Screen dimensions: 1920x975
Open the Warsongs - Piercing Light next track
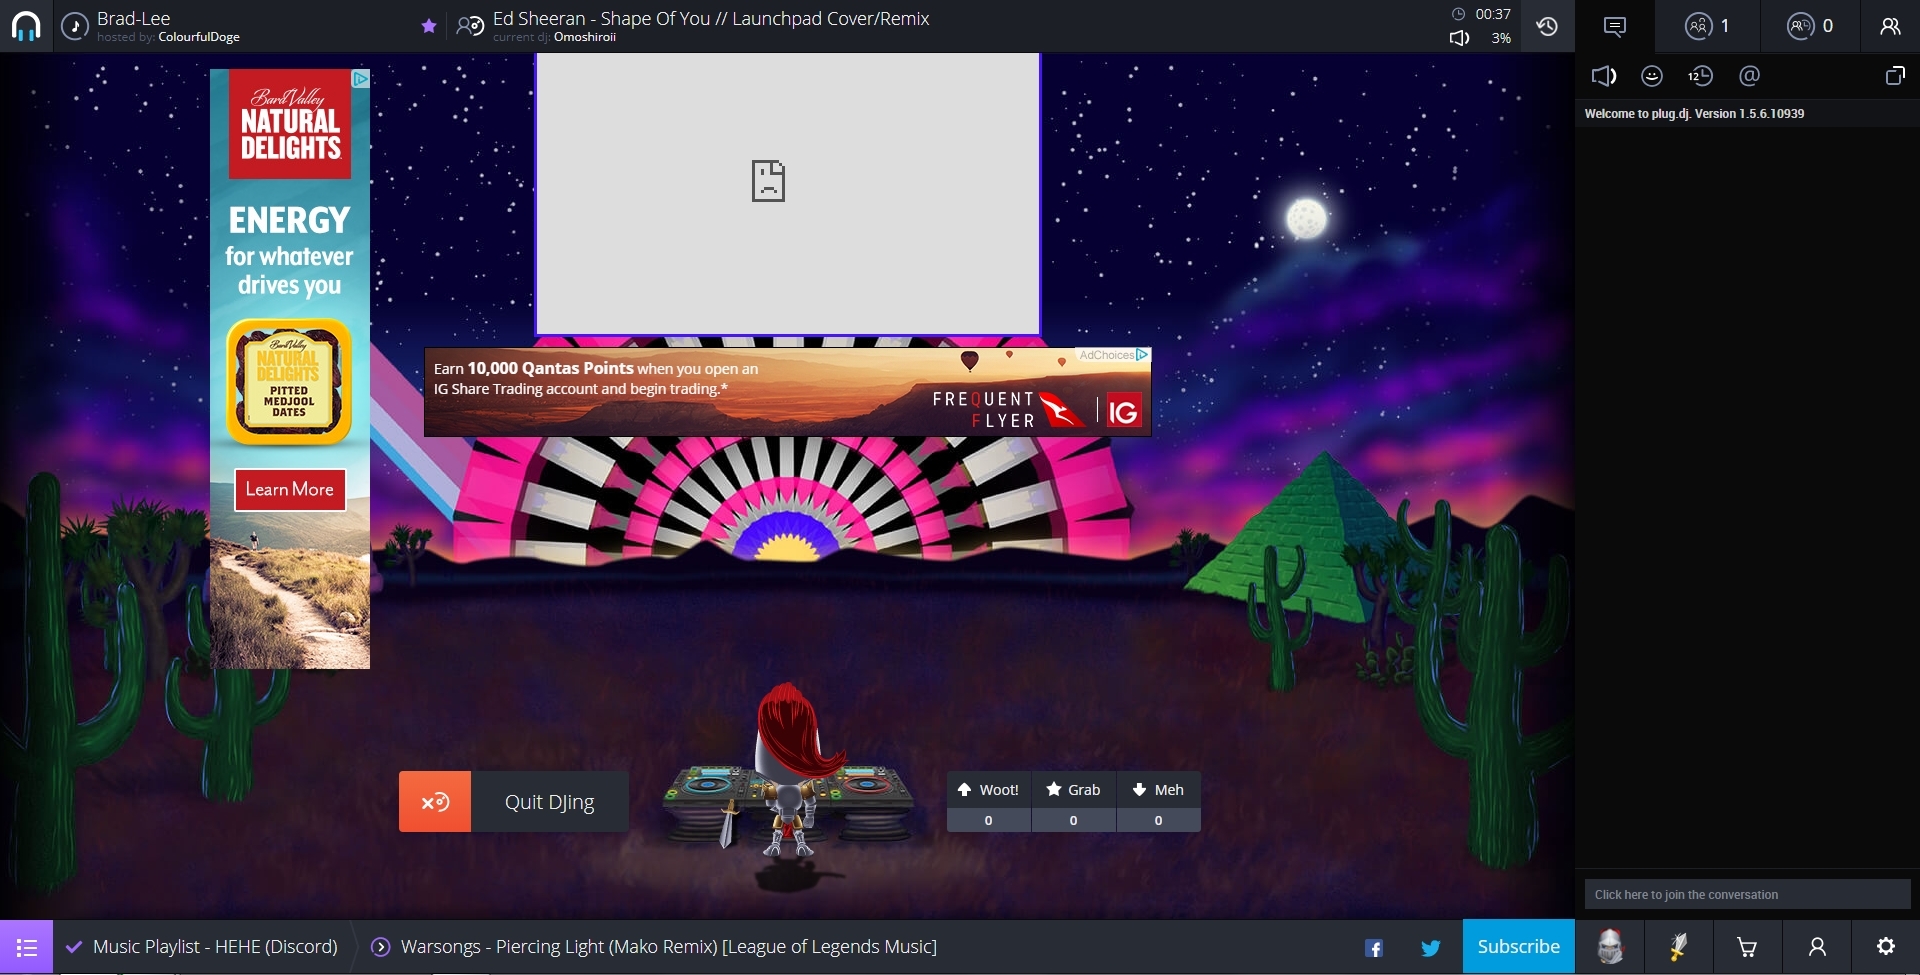point(668,947)
